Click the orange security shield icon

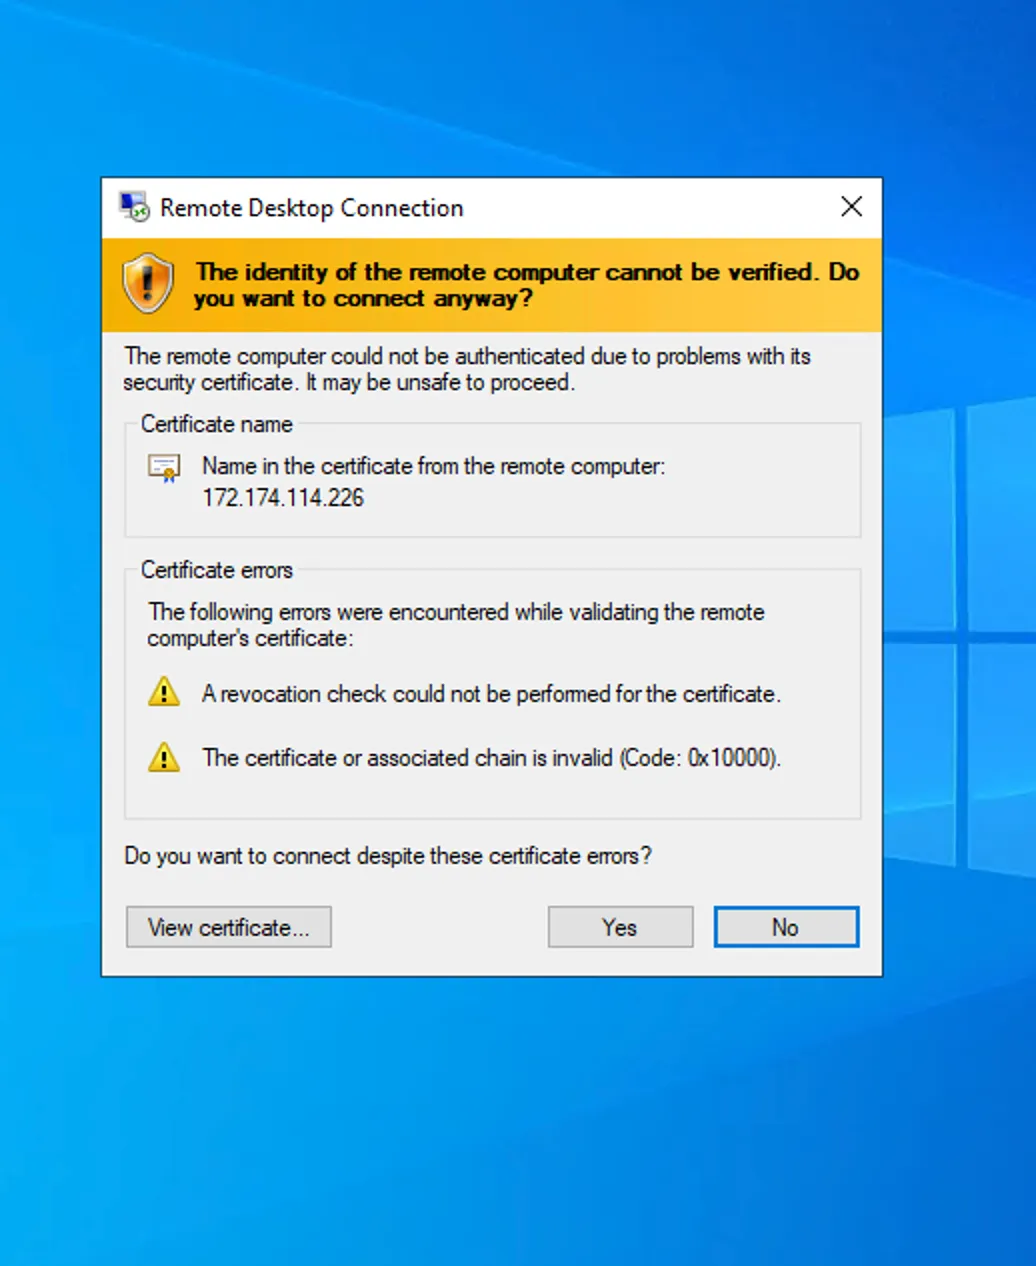pos(148,284)
